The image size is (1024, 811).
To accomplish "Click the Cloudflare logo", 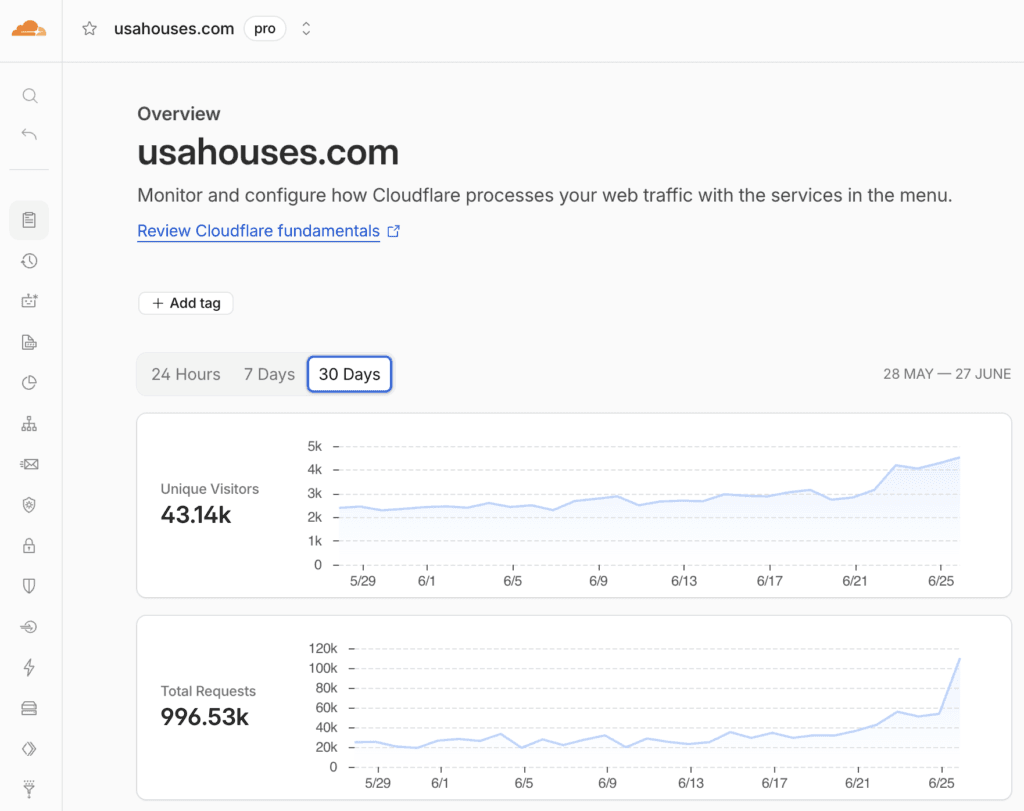I will 29,29.
